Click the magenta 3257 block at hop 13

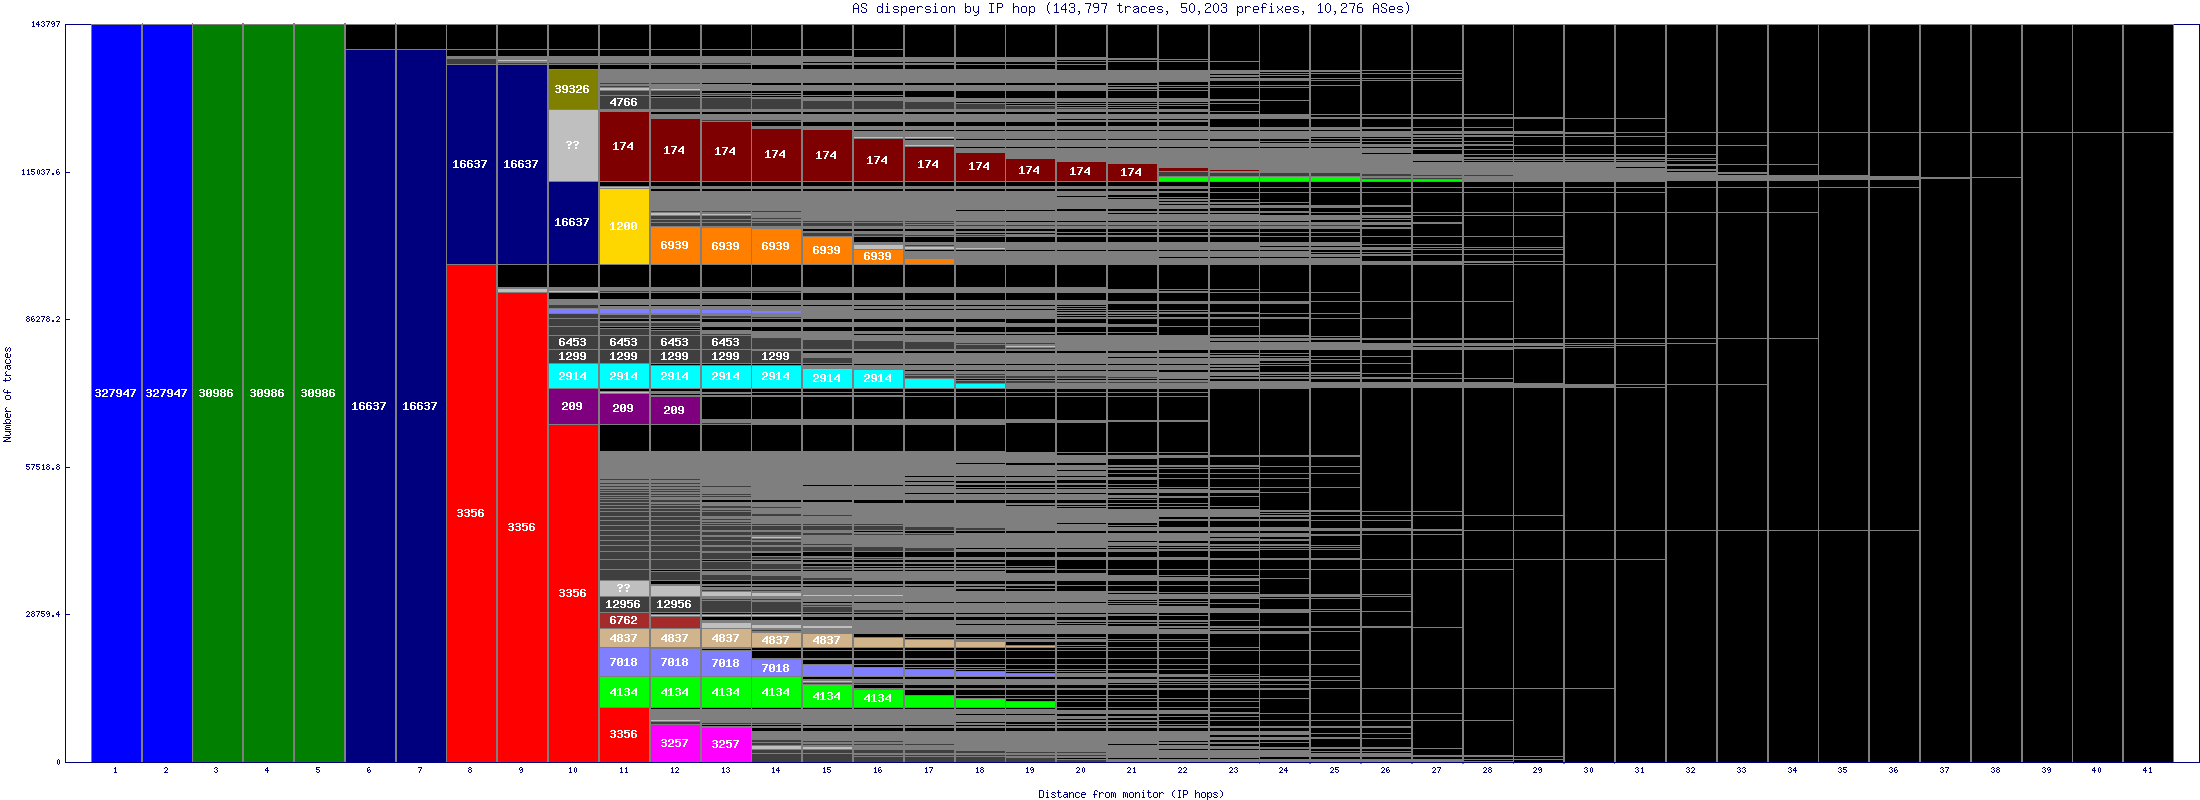(x=726, y=744)
